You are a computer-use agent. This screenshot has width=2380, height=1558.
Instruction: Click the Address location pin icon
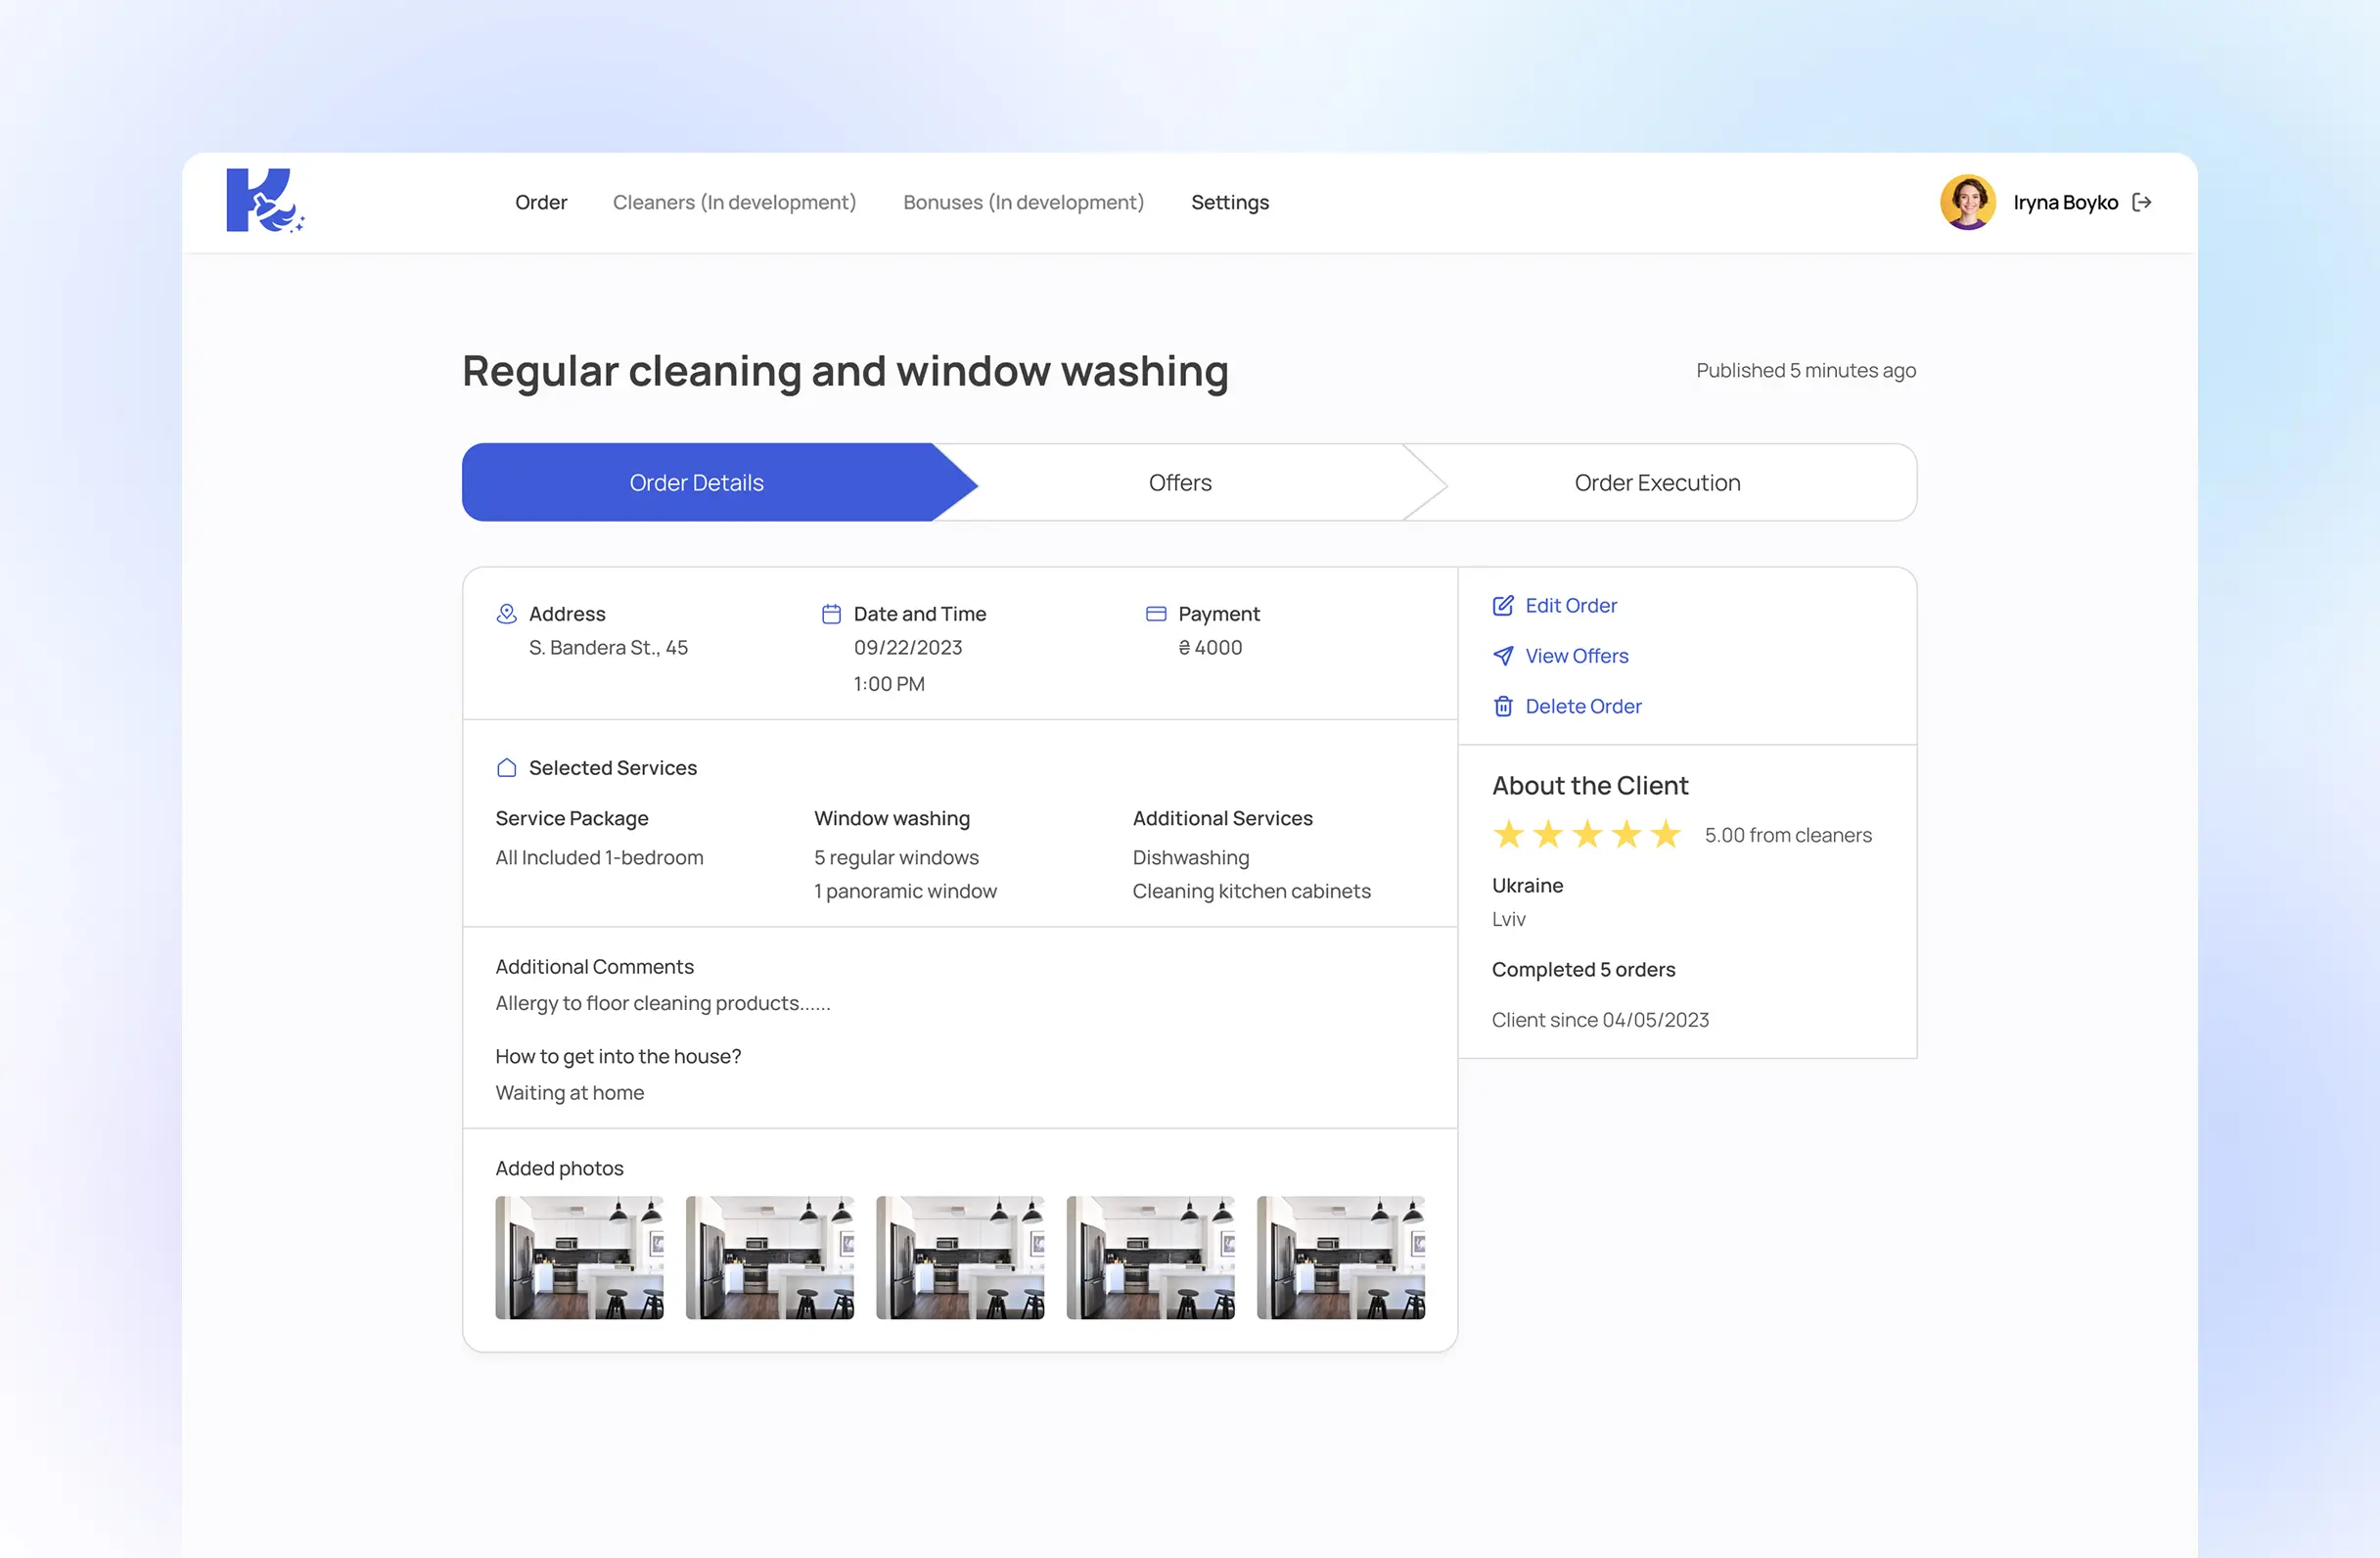tap(507, 614)
